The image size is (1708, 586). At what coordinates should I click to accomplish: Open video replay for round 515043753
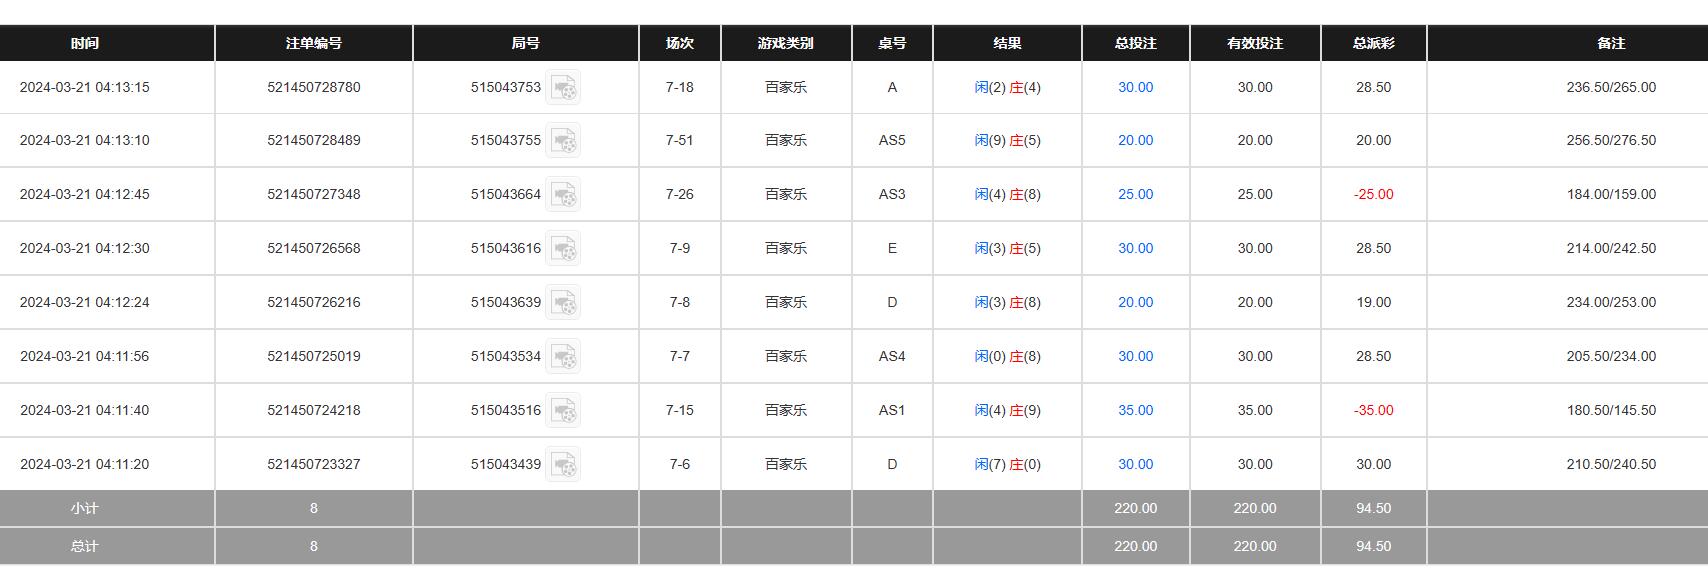tap(563, 88)
